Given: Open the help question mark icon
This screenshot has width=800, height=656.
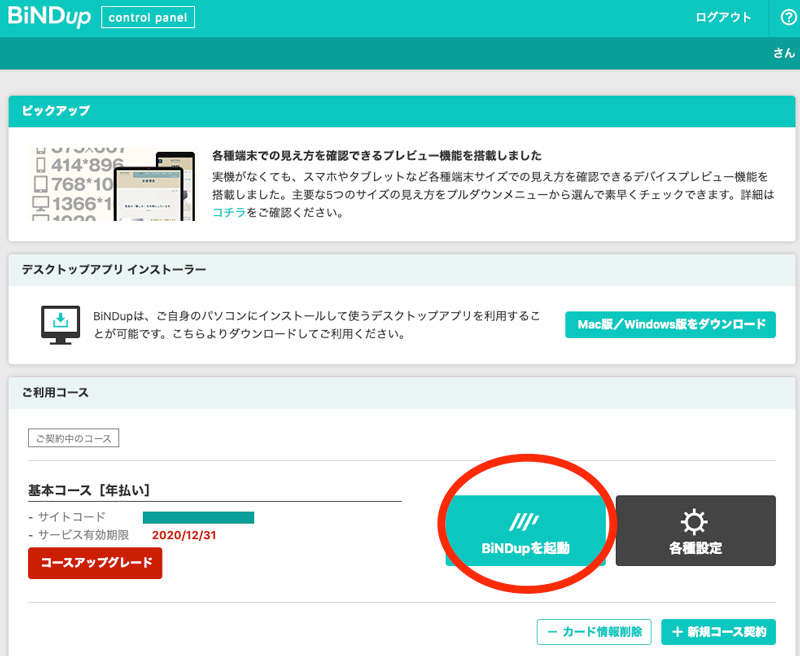Looking at the screenshot, I should point(788,17).
